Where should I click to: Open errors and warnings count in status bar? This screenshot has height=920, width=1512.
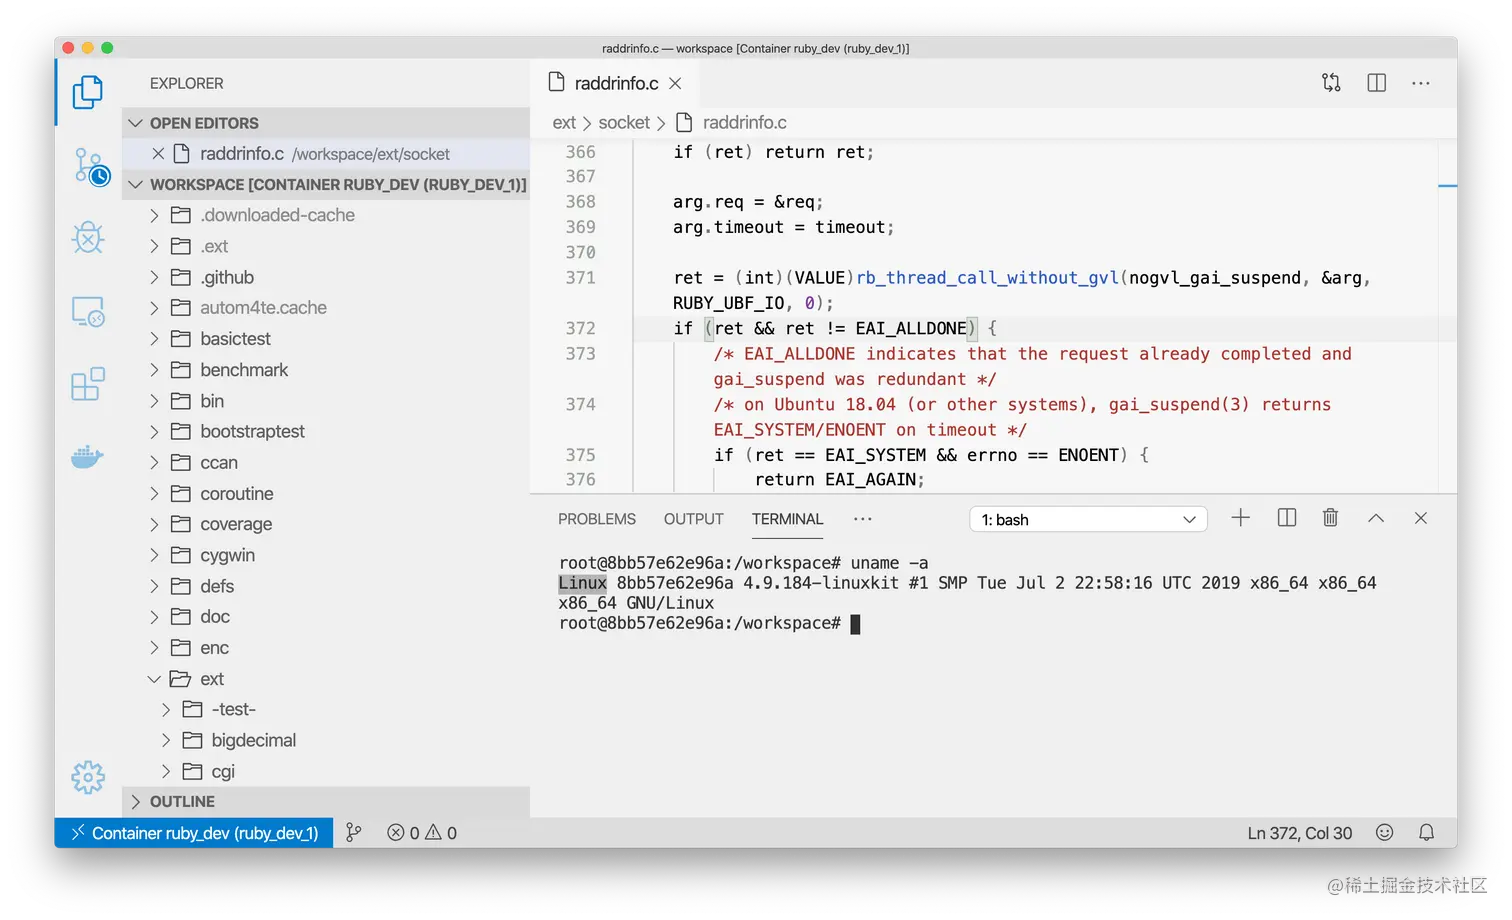(422, 833)
